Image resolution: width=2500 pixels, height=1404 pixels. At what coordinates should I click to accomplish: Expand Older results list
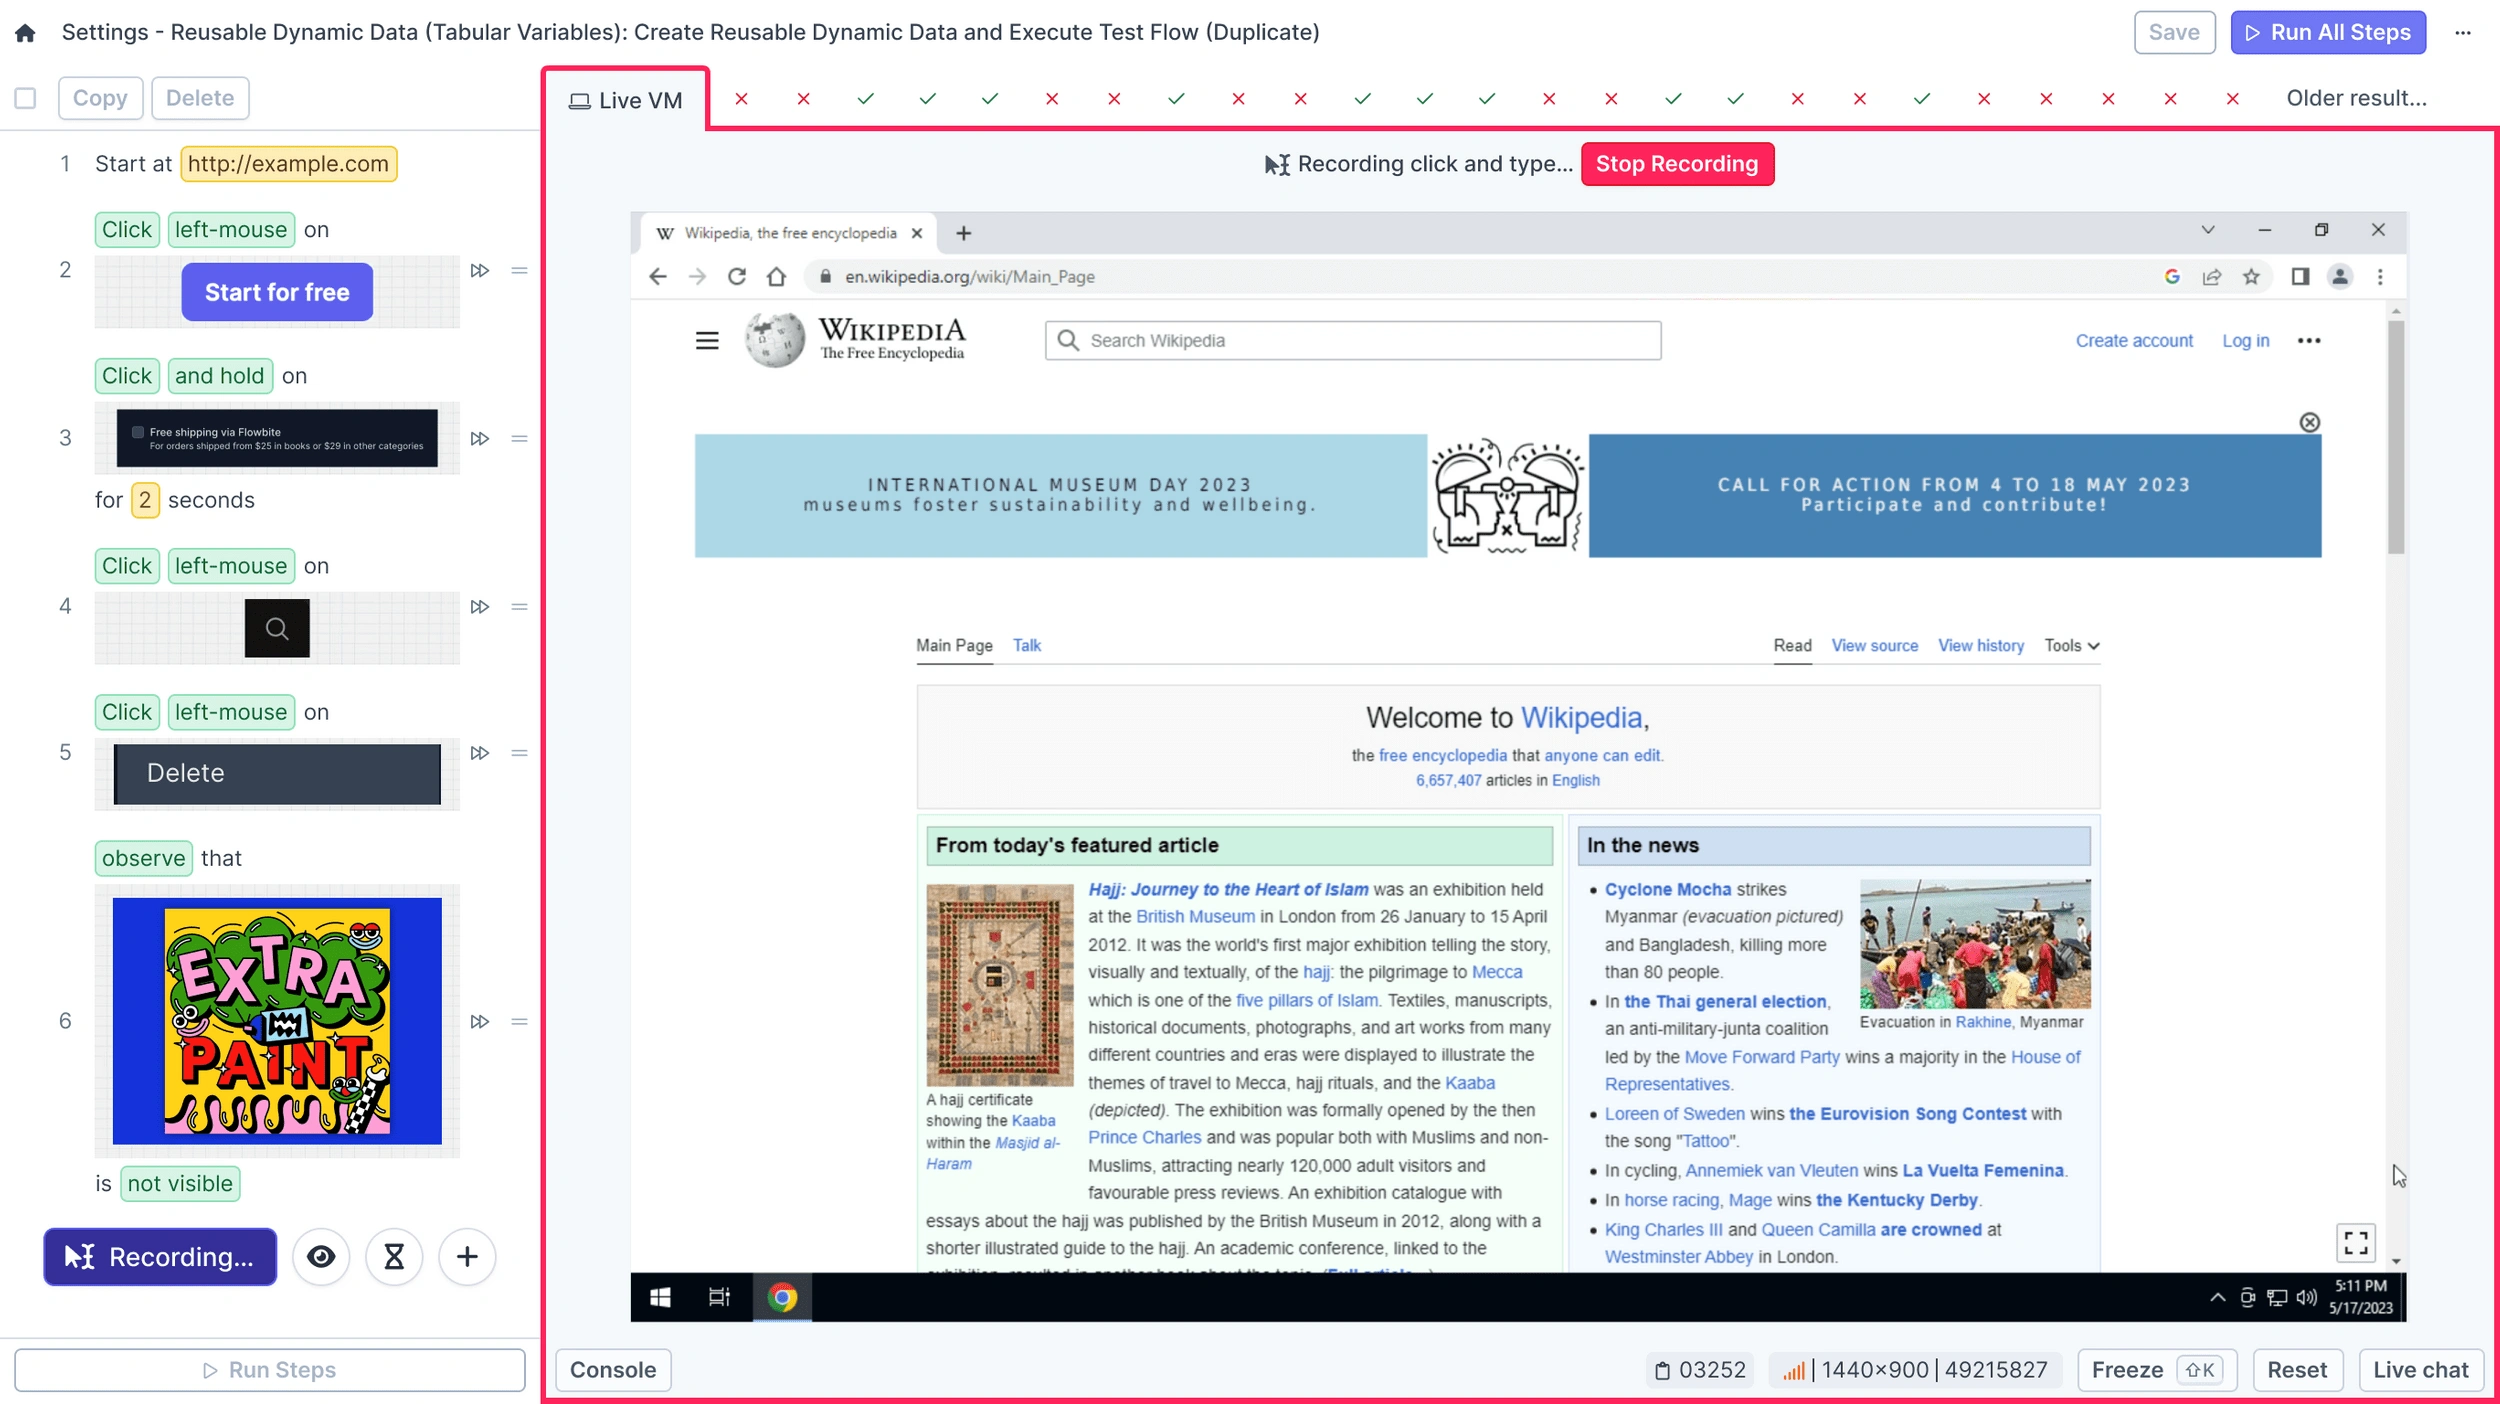click(x=2356, y=98)
